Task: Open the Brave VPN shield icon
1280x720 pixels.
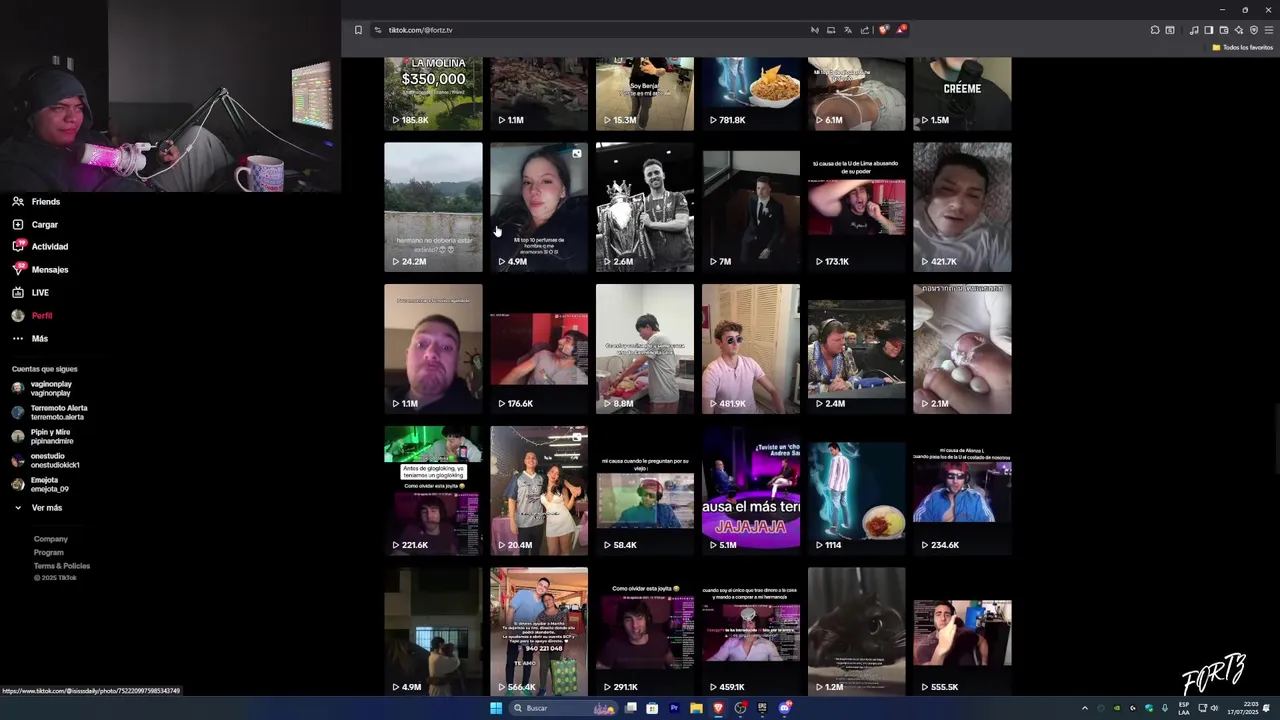Action: tap(1254, 30)
